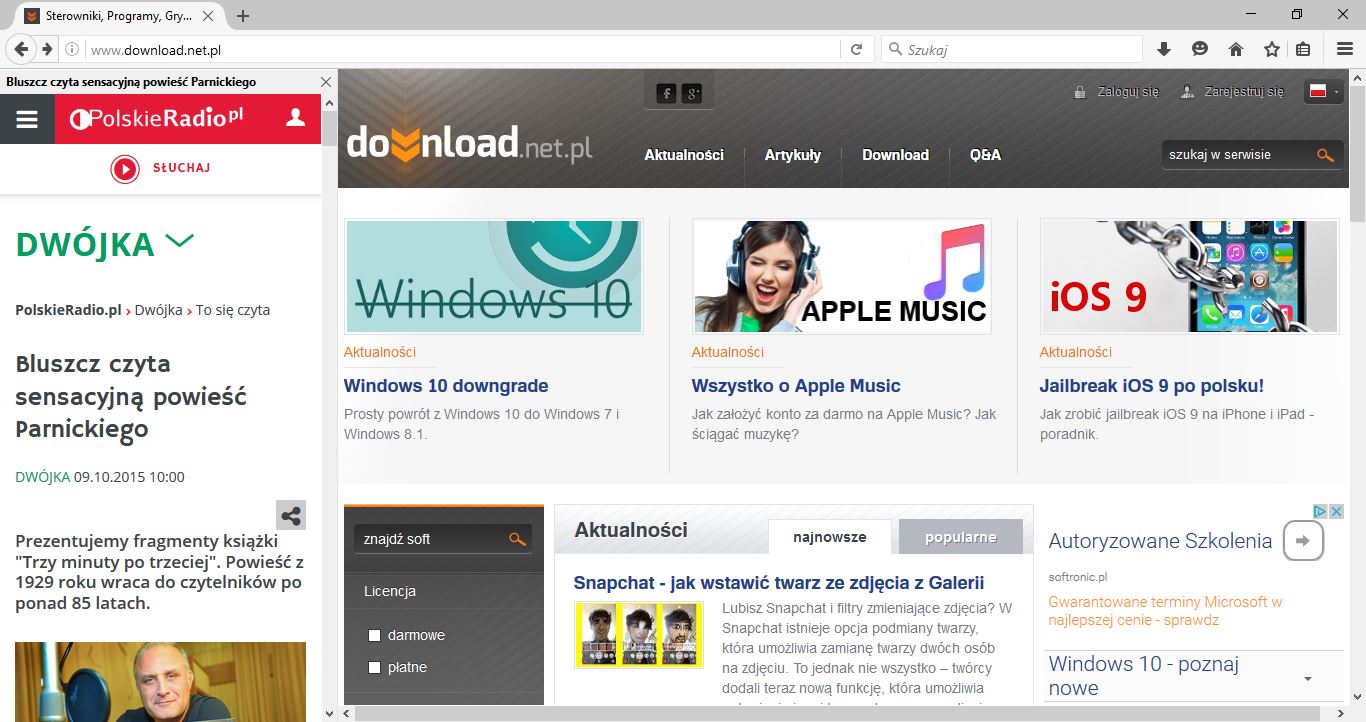Open the Downloads arrow in the toolbar
The height and width of the screenshot is (722, 1366).
click(x=1164, y=49)
